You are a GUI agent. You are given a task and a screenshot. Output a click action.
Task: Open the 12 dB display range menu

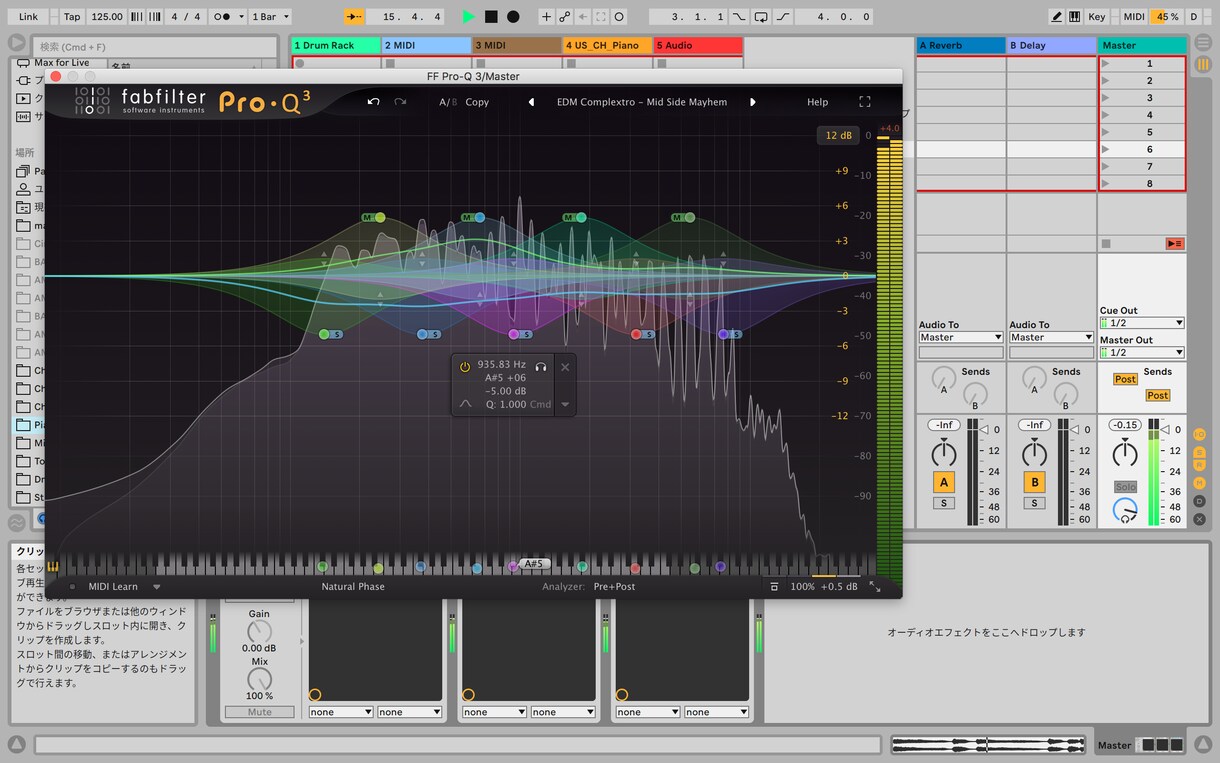coord(838,136)
